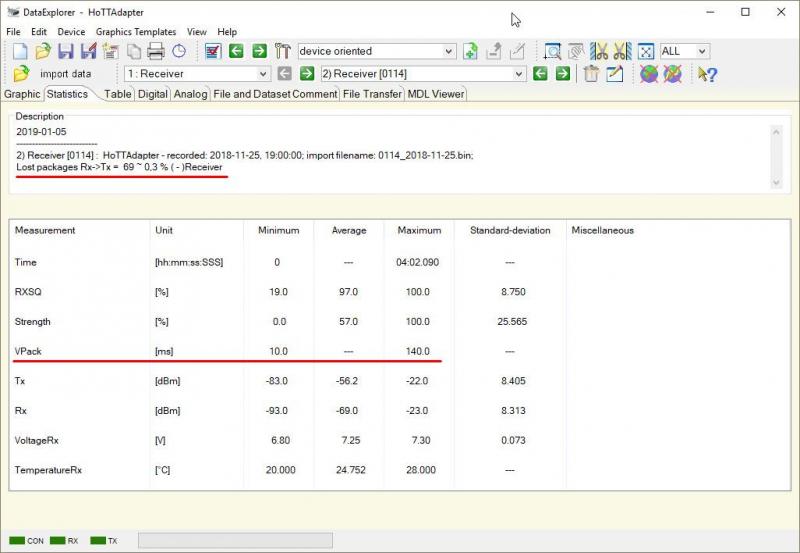Click the save graphics template icon

pos(108,51)
